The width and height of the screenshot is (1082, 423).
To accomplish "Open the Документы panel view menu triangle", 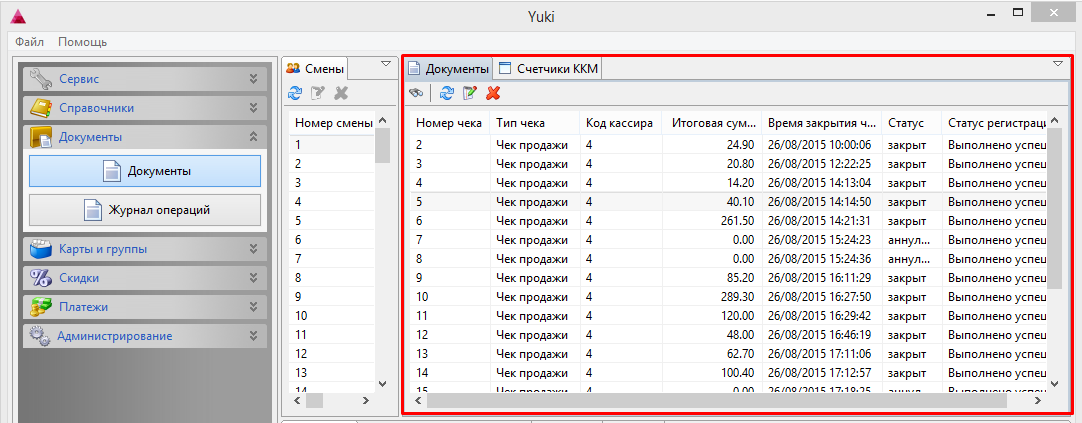I will click(x=1058, y=63).
